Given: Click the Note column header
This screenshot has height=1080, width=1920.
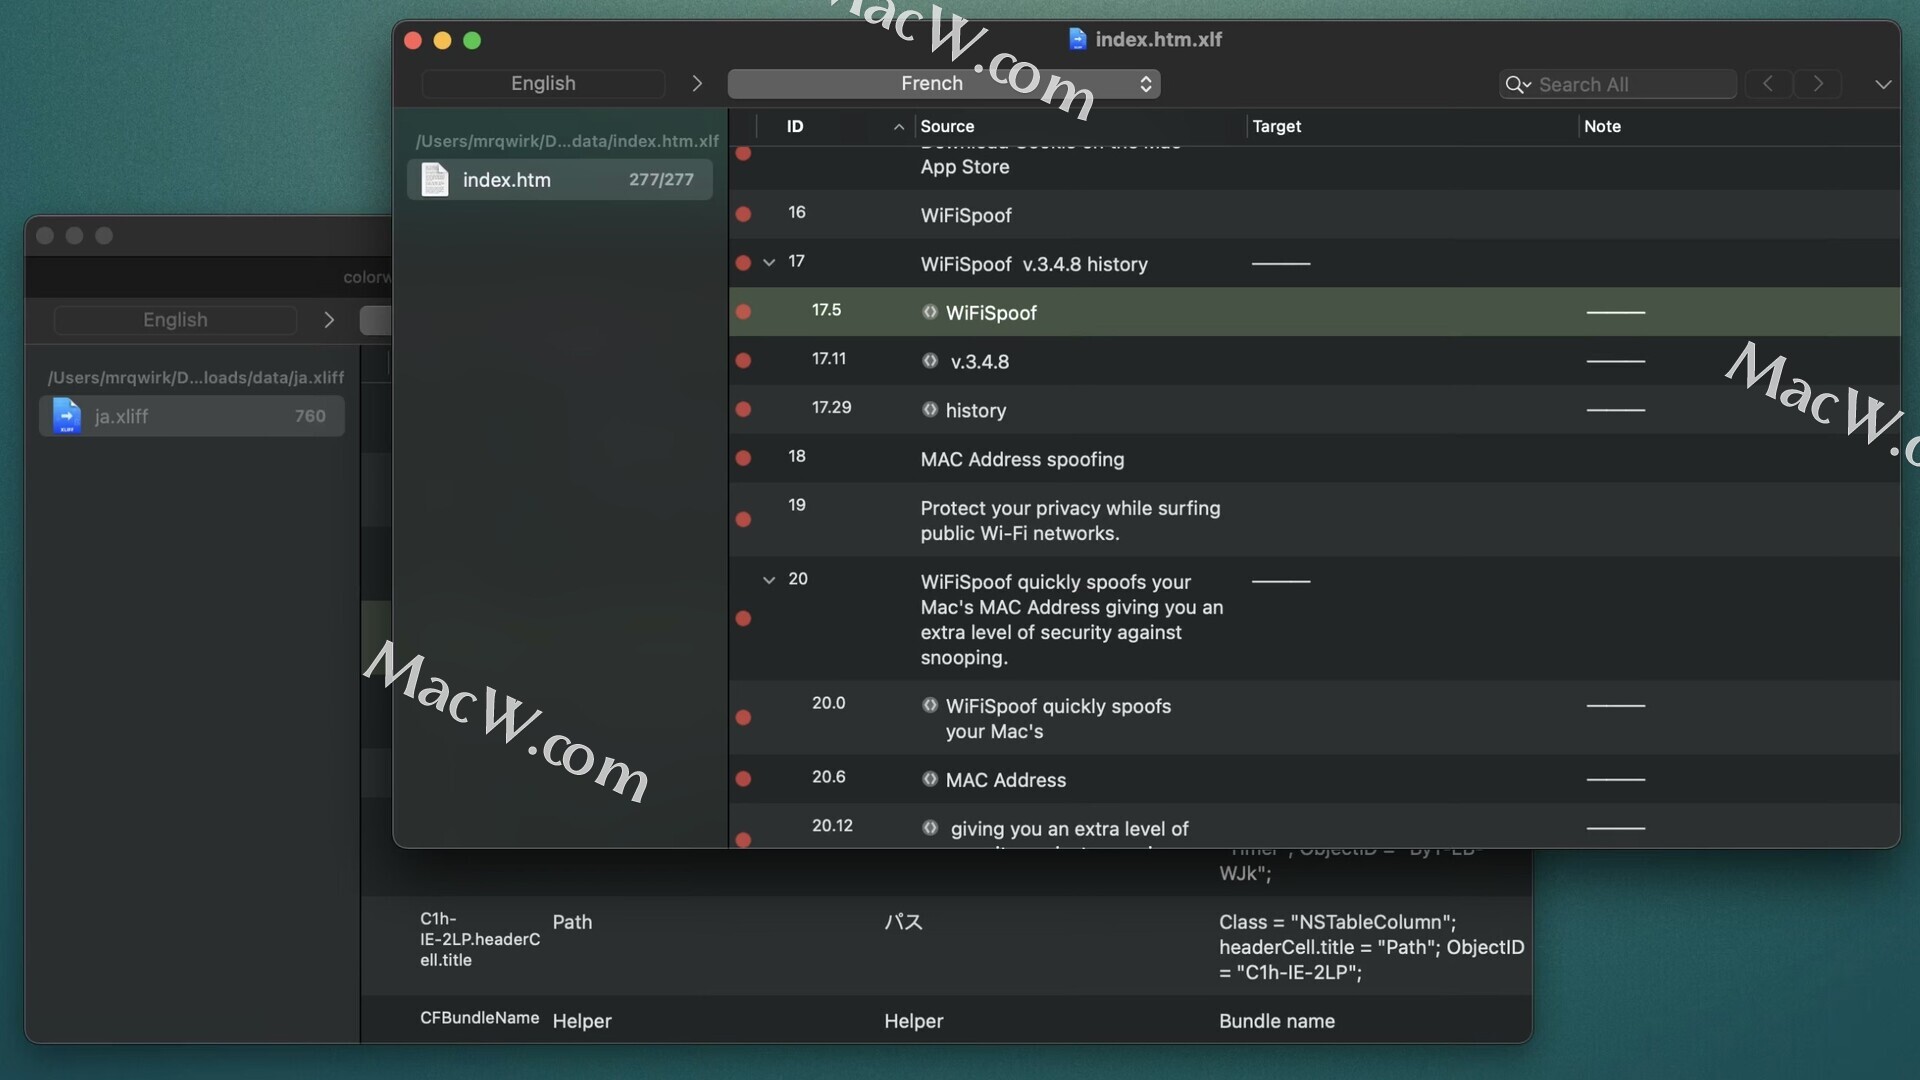Looking at the screenshot, I should click(1602, 127).
